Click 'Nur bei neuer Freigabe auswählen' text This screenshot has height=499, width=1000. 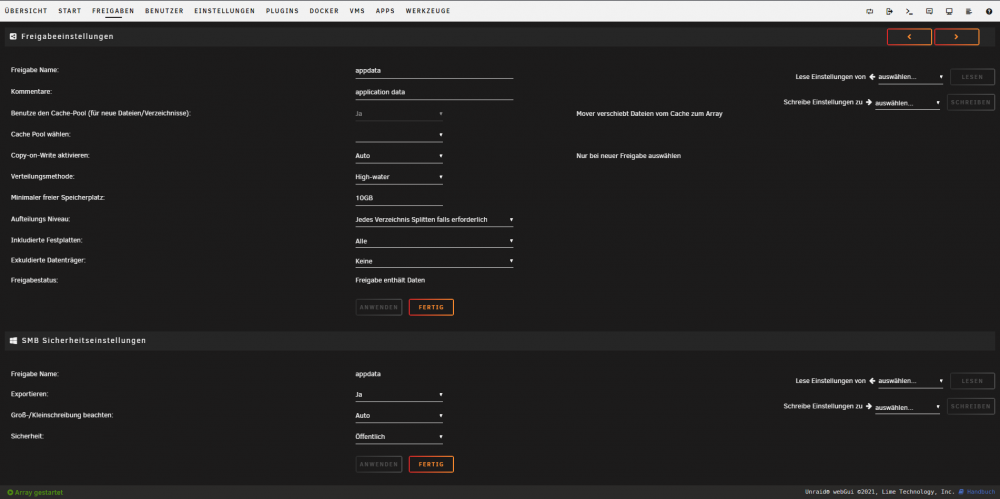pyautogui.click(x=629, y=156)
